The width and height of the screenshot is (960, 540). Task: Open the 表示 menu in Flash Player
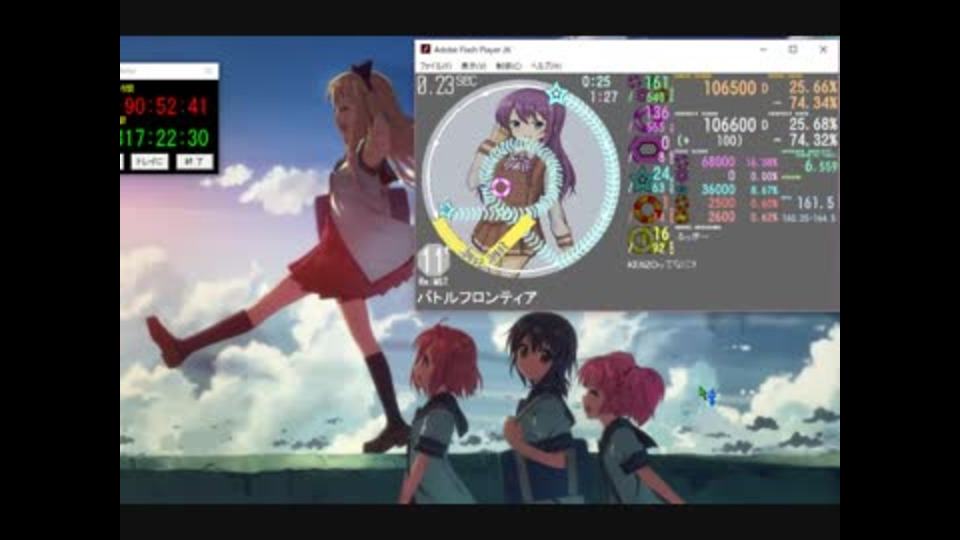point(473,66)
